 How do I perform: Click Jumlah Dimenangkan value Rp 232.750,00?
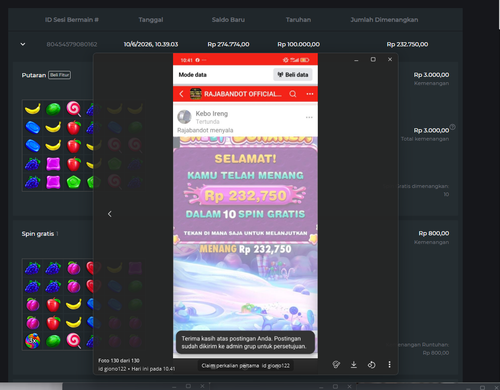tap(407, 44)
